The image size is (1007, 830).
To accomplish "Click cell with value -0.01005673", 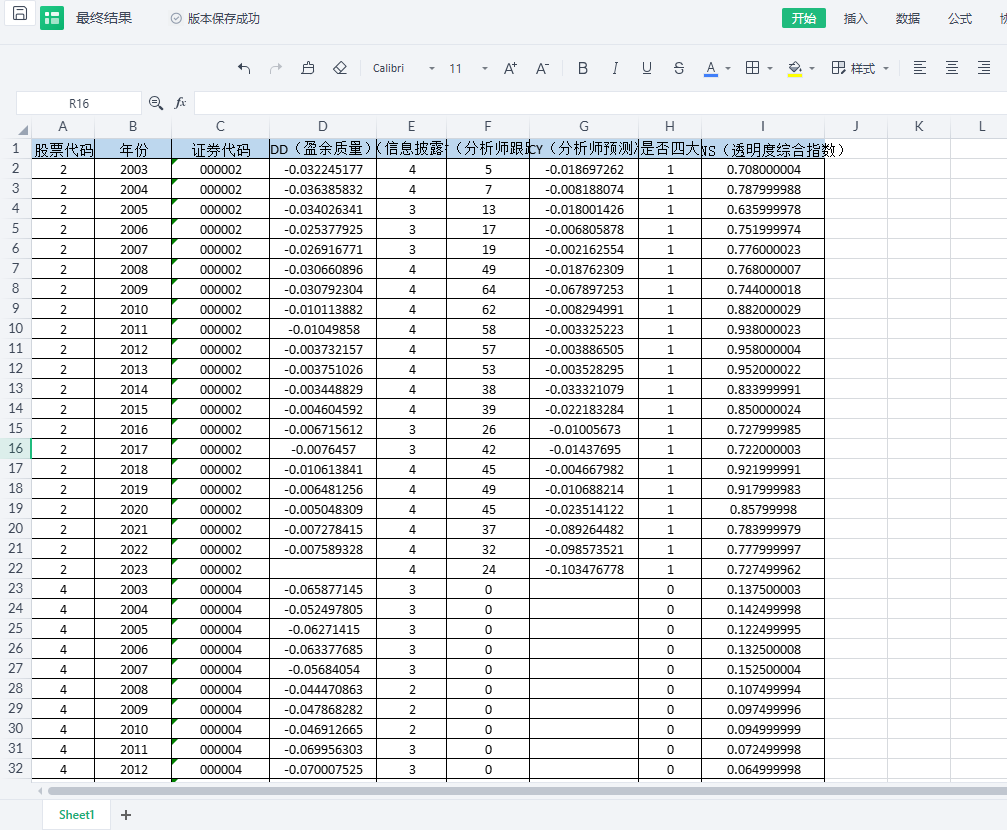I will (584, 429).
